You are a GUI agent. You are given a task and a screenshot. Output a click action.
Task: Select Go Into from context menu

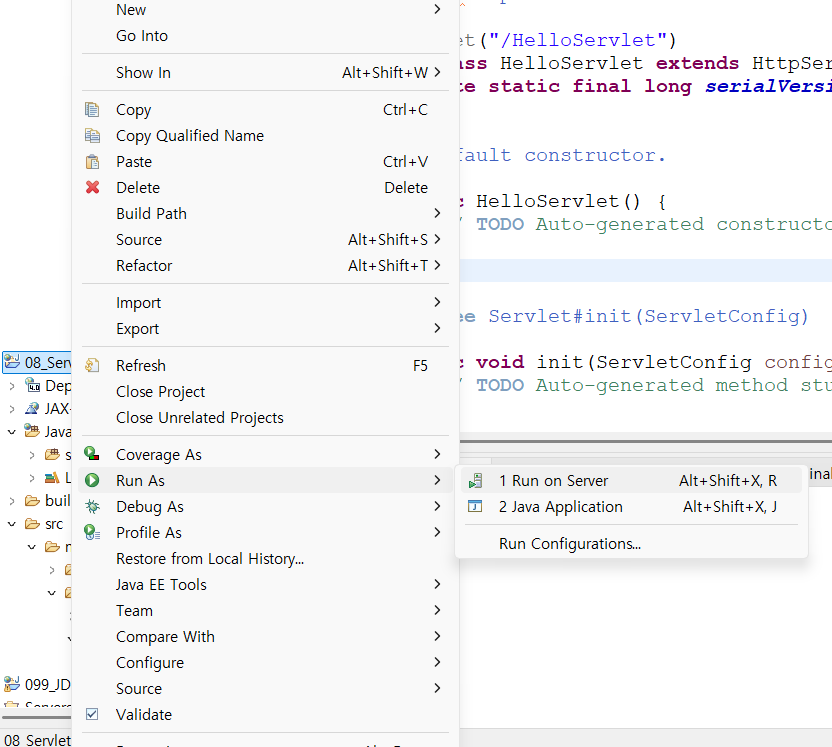(x=265, y=36)
